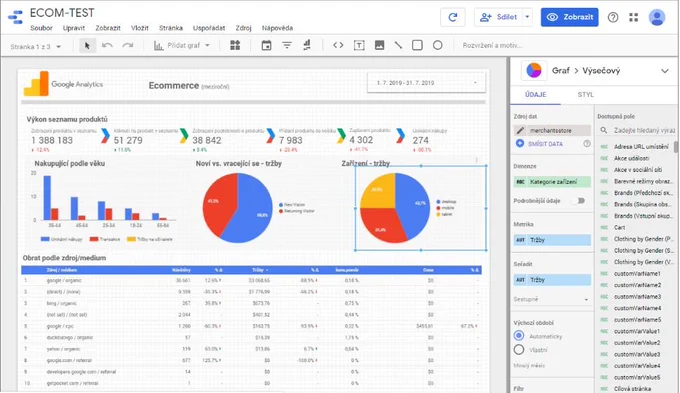Open the Upravit menu

point(74,28)
